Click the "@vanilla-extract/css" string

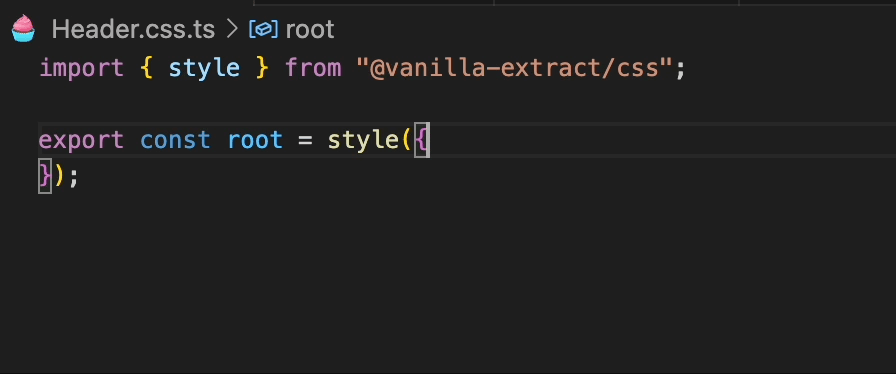(513, 68)
